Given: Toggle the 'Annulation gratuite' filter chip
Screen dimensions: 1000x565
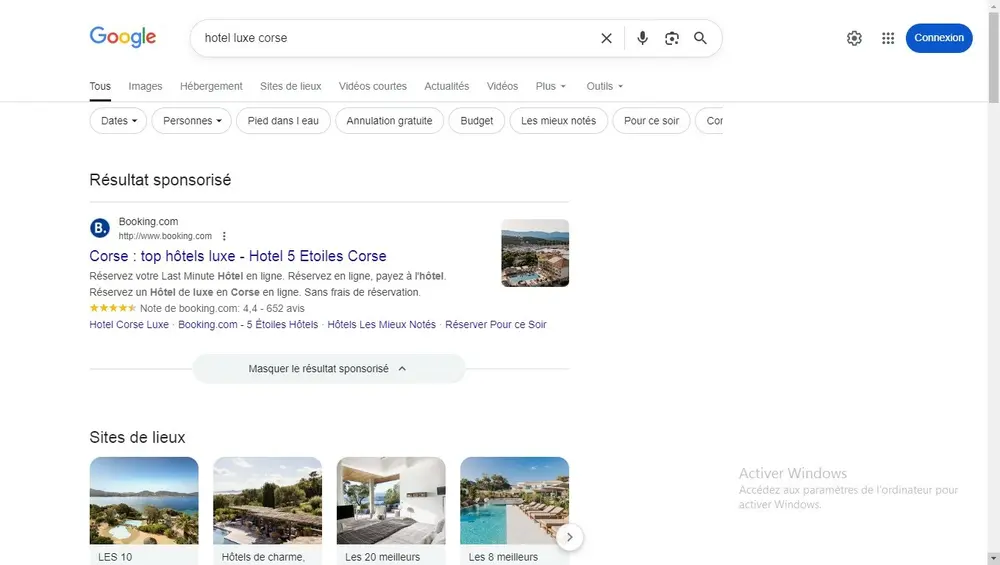Looking at the screenshot, I should tap(389, 121).
